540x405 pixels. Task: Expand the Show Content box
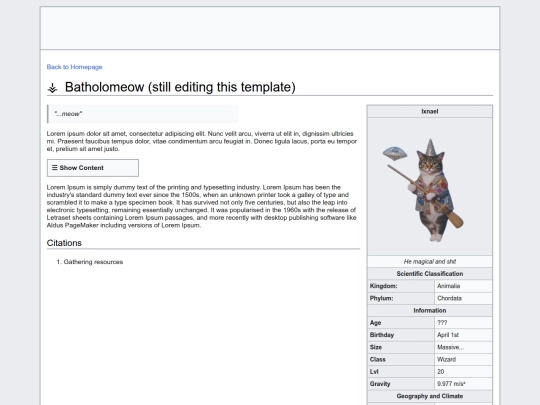pos(93,168)
